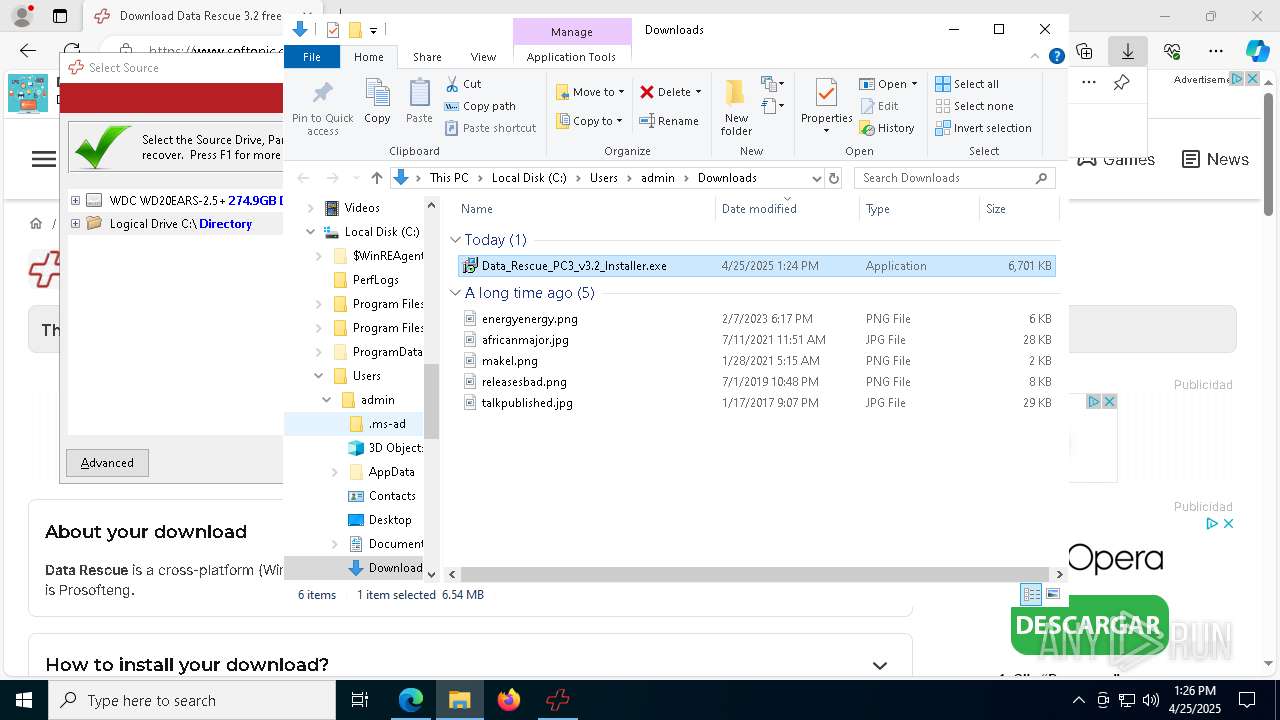Viewport: 1280px width, 720px height.
Task: Open the Windows Start menu
Action: 24,700
